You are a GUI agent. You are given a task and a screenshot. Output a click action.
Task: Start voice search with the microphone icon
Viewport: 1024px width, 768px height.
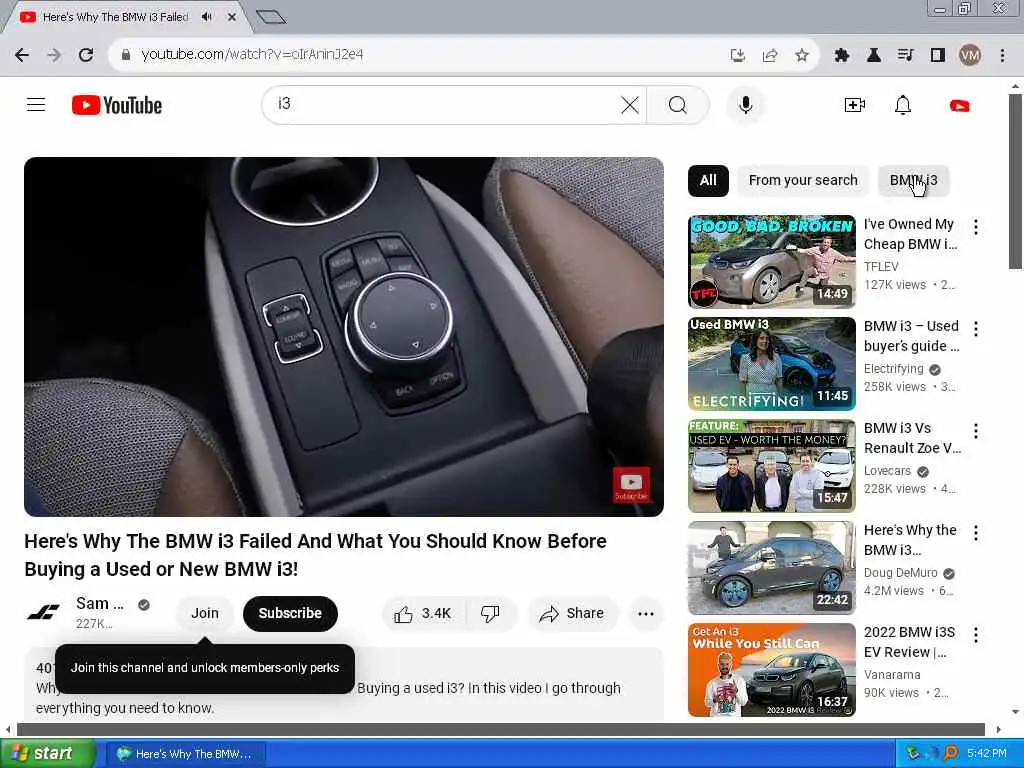pyautogui.click(x=745, y=104)
